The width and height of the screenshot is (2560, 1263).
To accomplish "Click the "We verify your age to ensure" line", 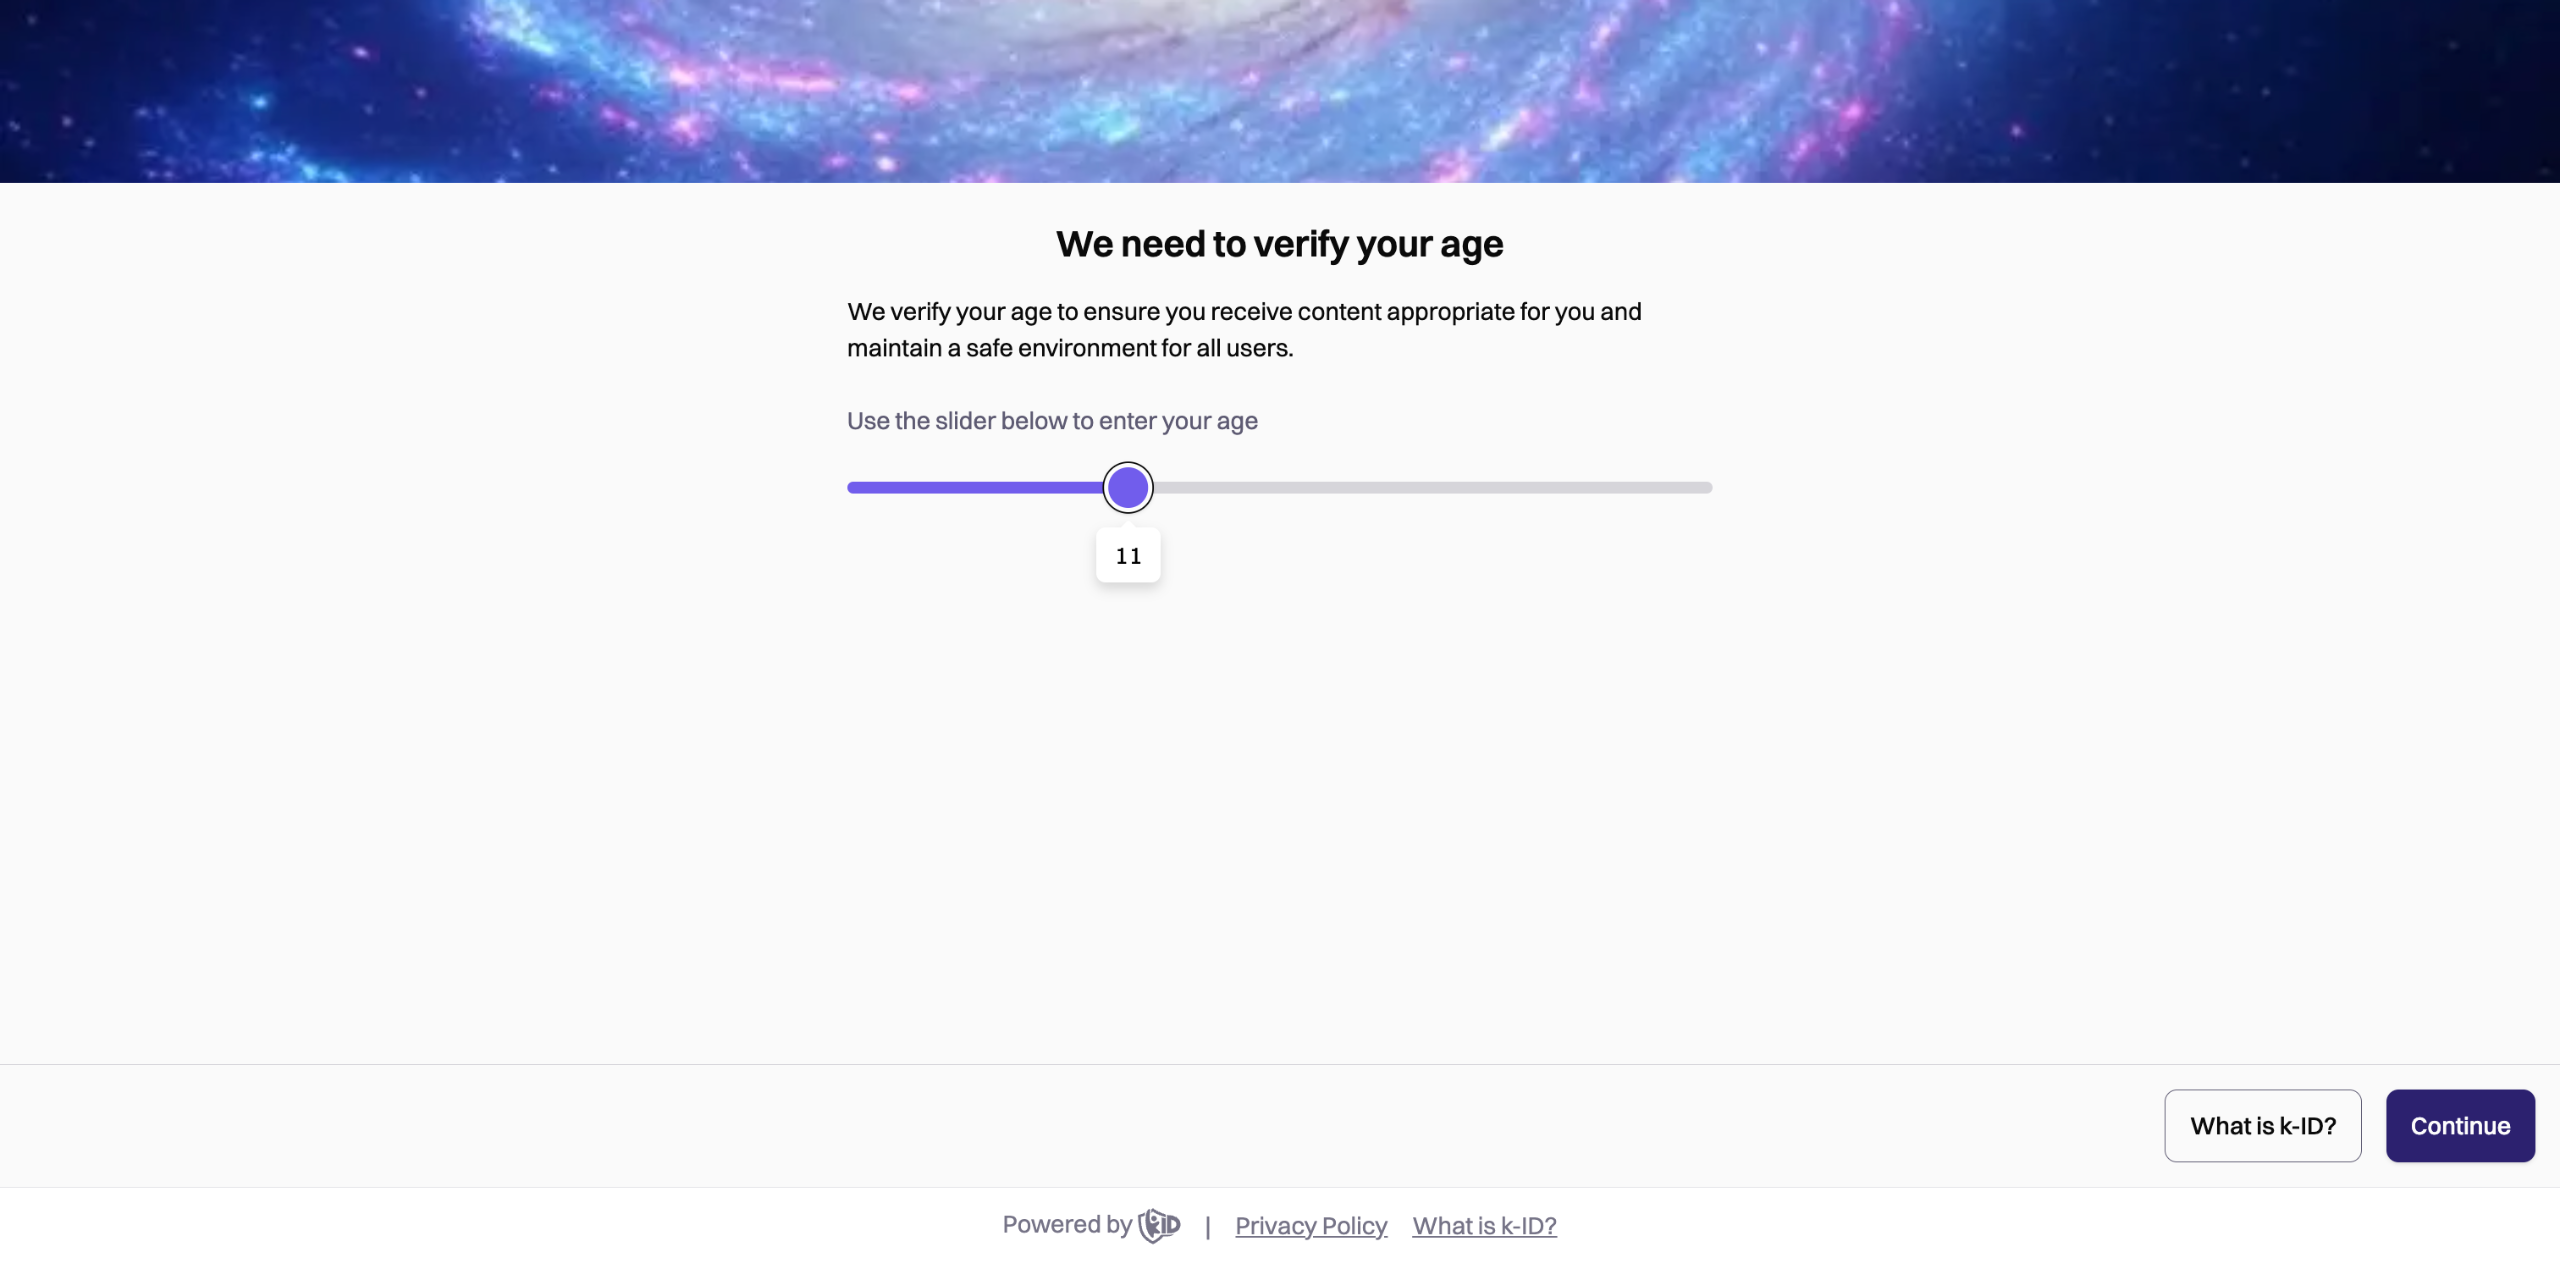I will coord(1244,312).
